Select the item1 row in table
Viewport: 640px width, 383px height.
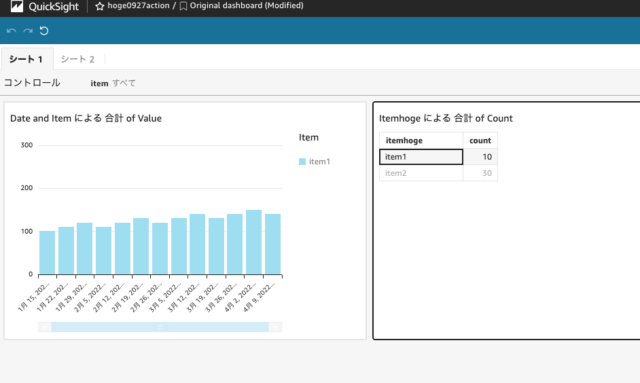pyautogui.click(x=438, y=157)
